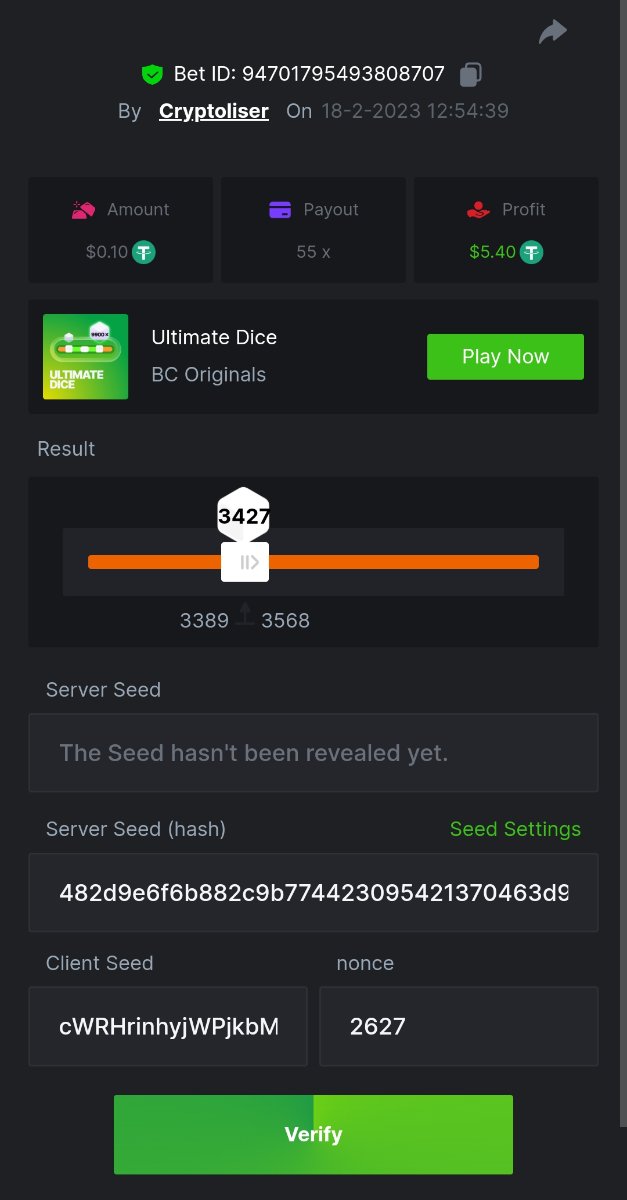Click the Client Seed field

168,1026
